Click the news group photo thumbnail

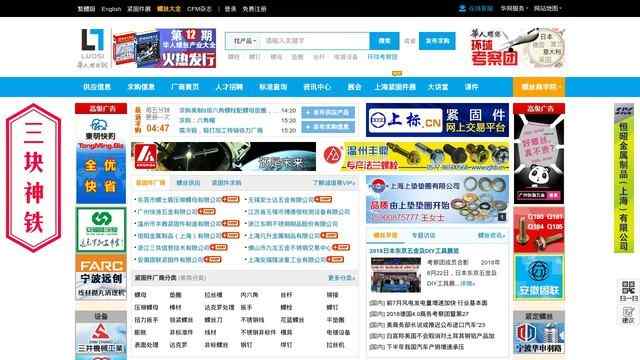pyautogui.click(x=396, y=275)
